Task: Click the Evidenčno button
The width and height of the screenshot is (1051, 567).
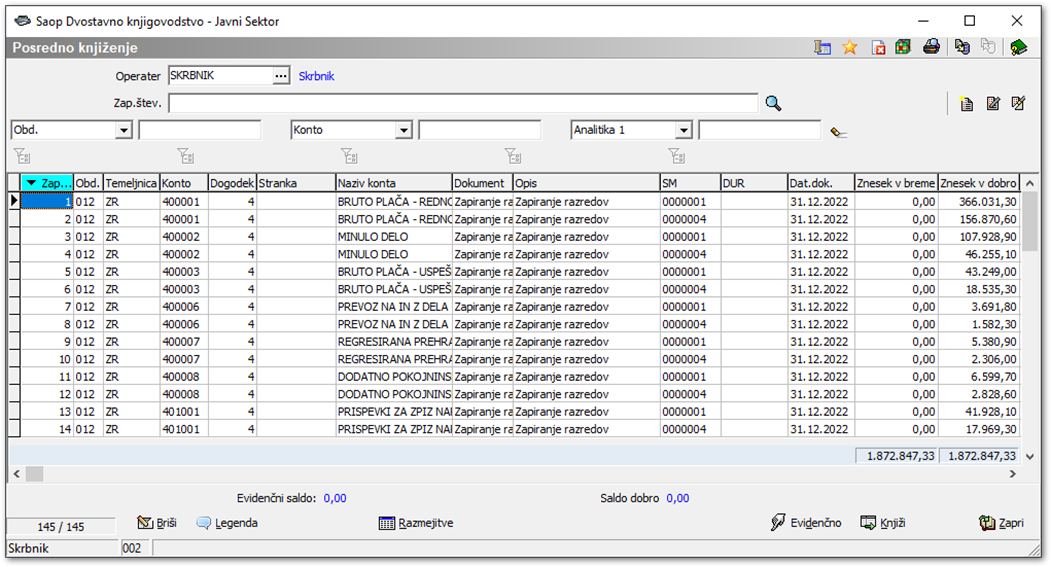Action: point(806,523)
